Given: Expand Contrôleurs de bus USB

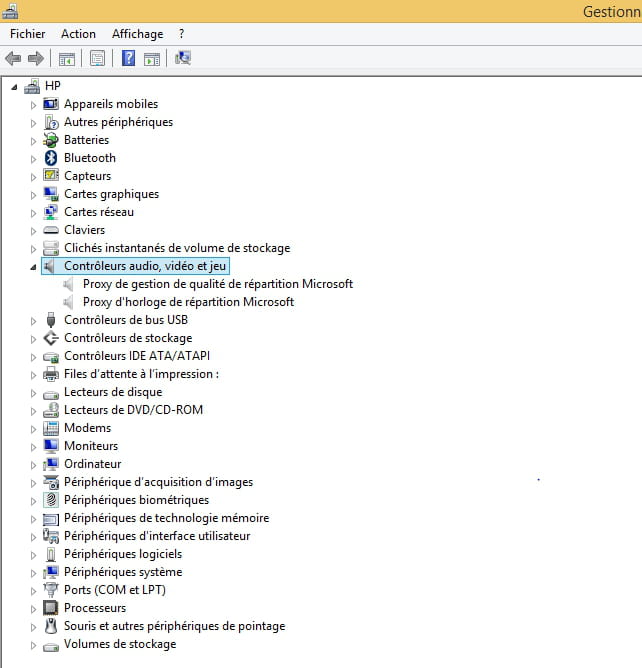Looking at the screenshot, I should coord(33,321).
